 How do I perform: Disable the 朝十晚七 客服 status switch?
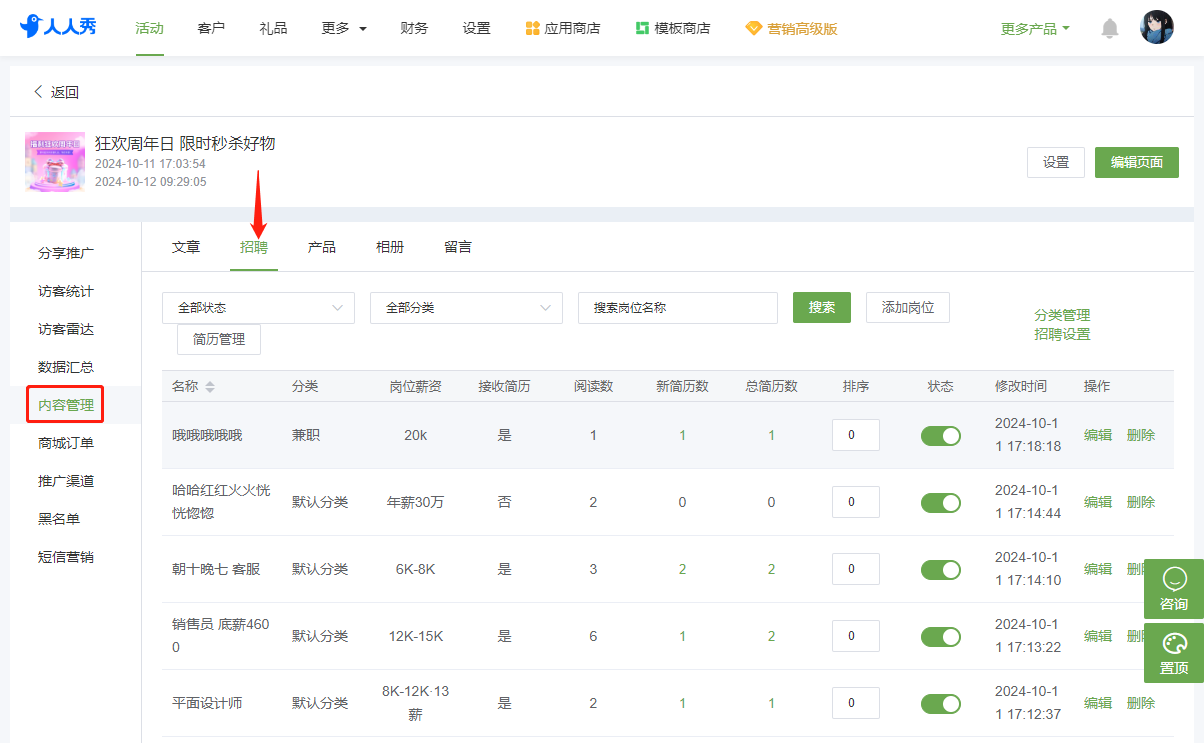[941, 569]
